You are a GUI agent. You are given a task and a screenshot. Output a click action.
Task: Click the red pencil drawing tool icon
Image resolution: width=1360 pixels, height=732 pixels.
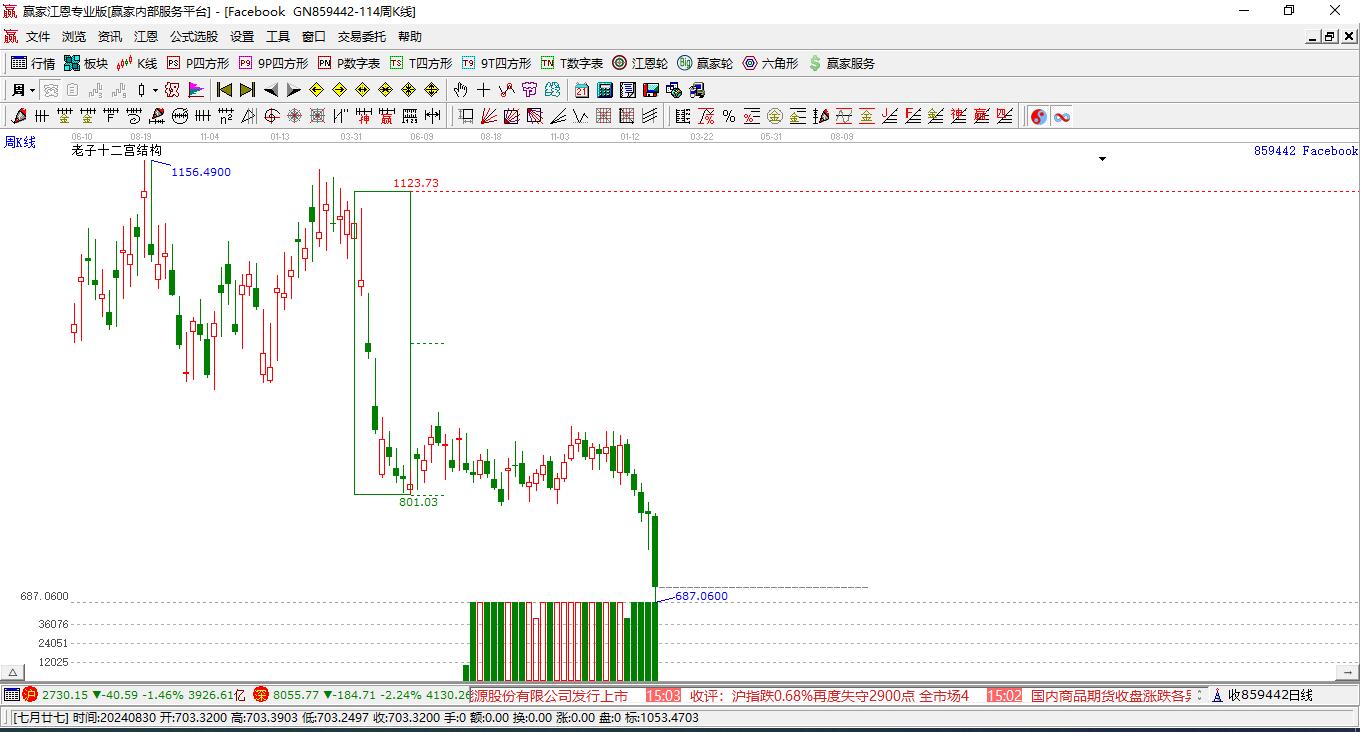coord(18,116)
